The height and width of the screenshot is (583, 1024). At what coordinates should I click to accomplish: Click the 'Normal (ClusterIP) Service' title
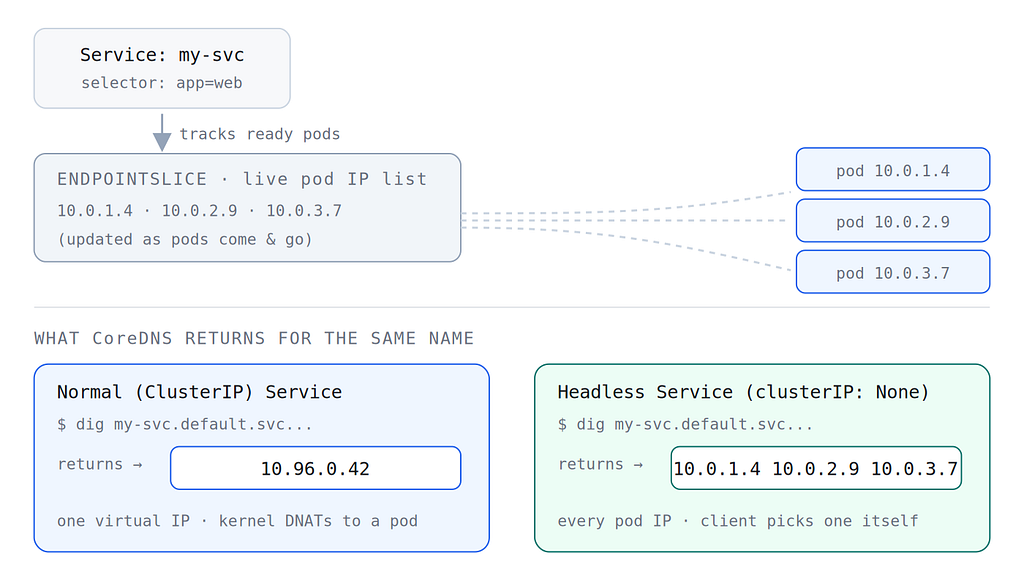coord(199,392)
